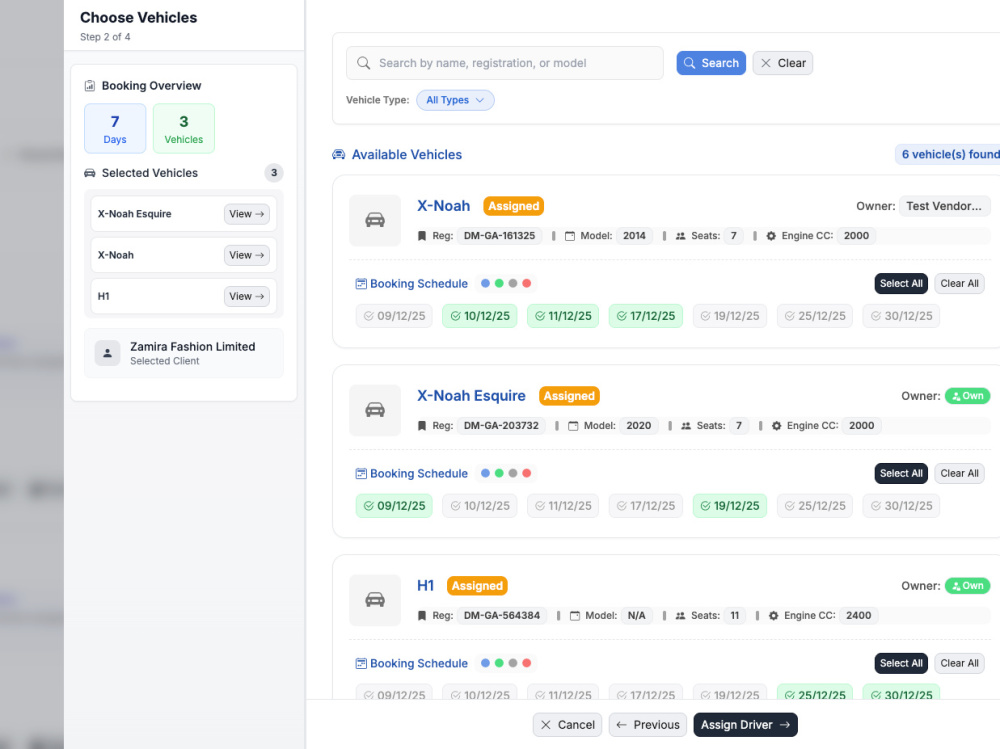Screen dimensions: 1000x749
Task: Click the bookmark icon beside Reg DM-GA-203732
Action: 422,426
